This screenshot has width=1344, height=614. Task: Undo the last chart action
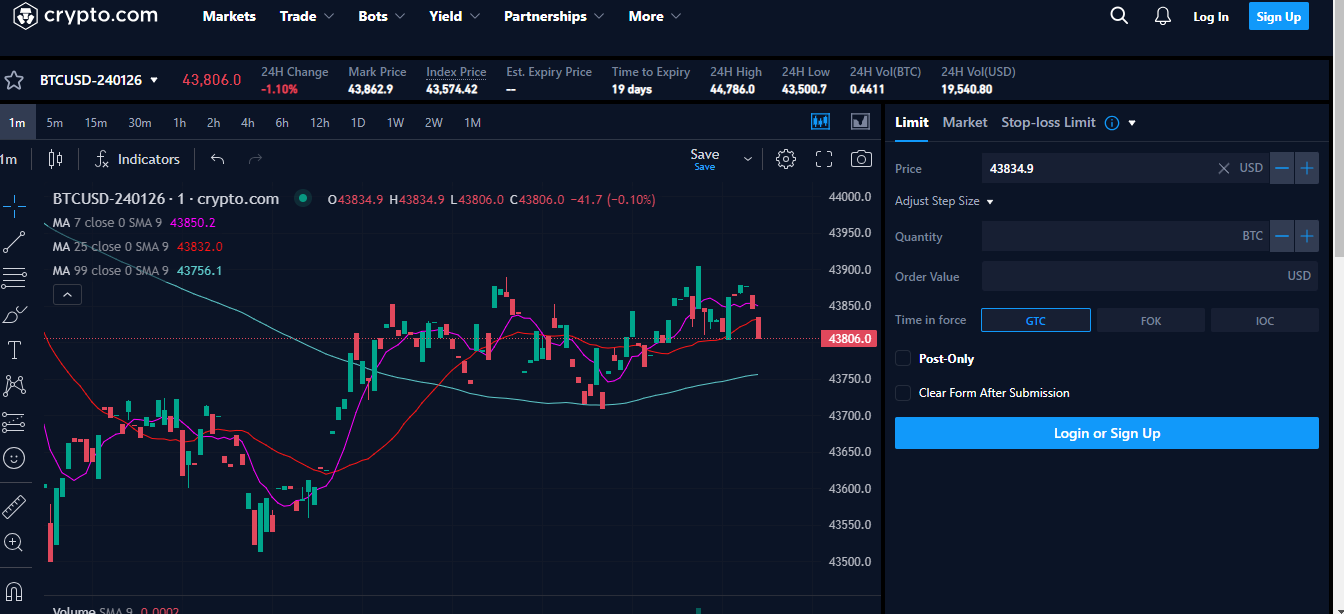point(218,159)
